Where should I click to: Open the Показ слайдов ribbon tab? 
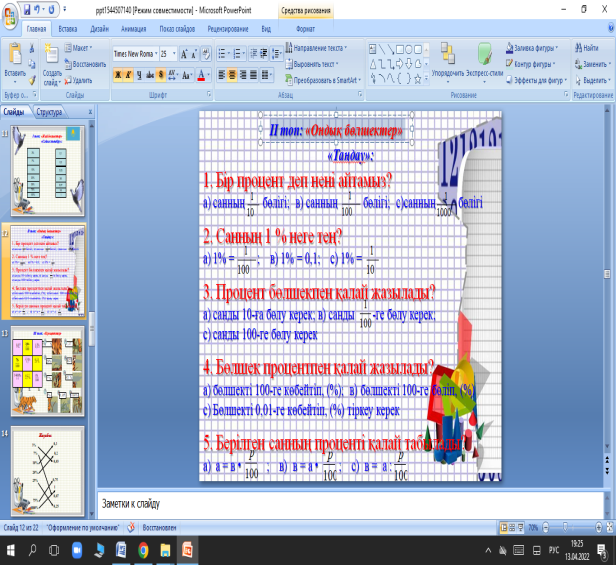[x=177, y=29]
